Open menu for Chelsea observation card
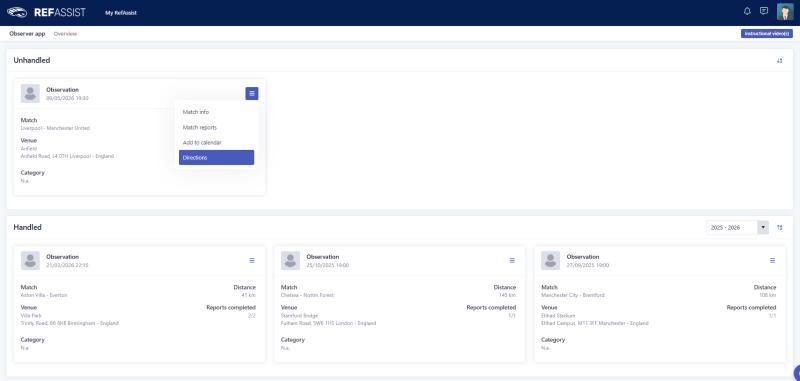800x381 pixels. point(512,261)
